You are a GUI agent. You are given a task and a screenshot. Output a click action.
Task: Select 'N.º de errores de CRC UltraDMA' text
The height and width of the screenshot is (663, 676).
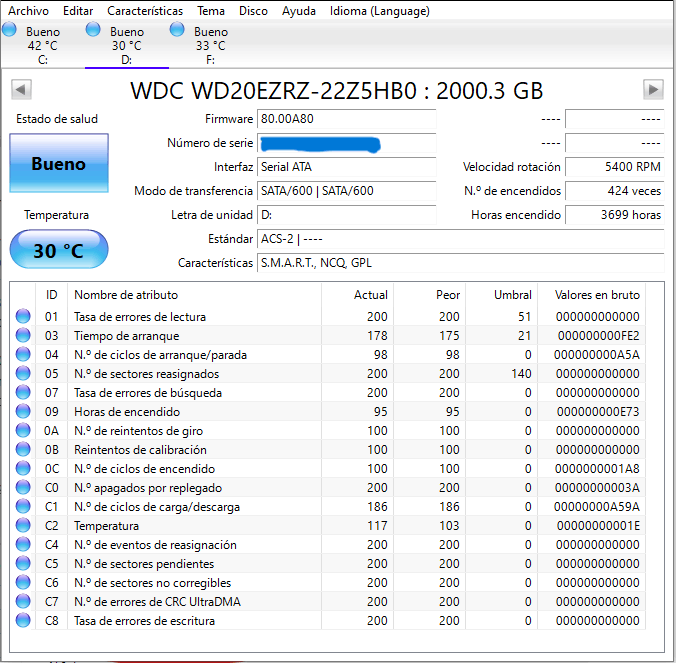pos(157,602)
